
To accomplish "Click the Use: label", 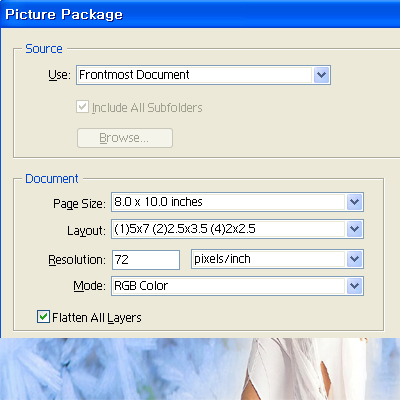I will point(59,75).
